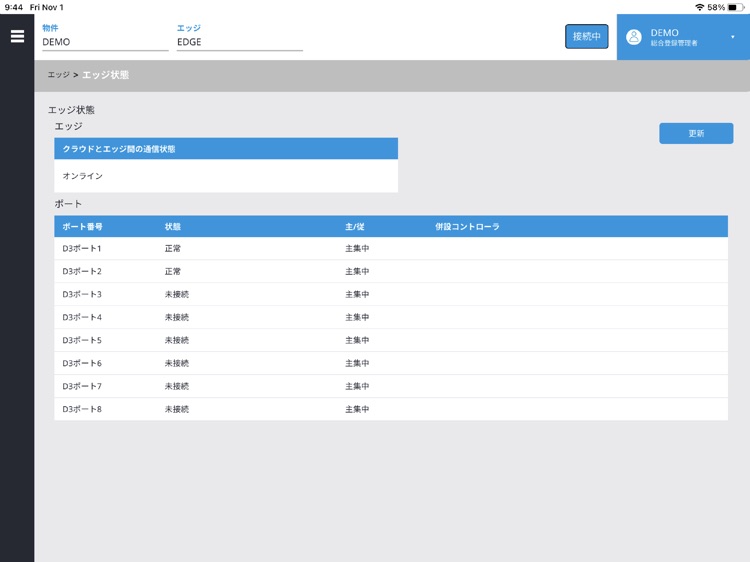Select the D3ポート6 row label
Viewport: 750px width, 562px height.
tap(82, 364)
